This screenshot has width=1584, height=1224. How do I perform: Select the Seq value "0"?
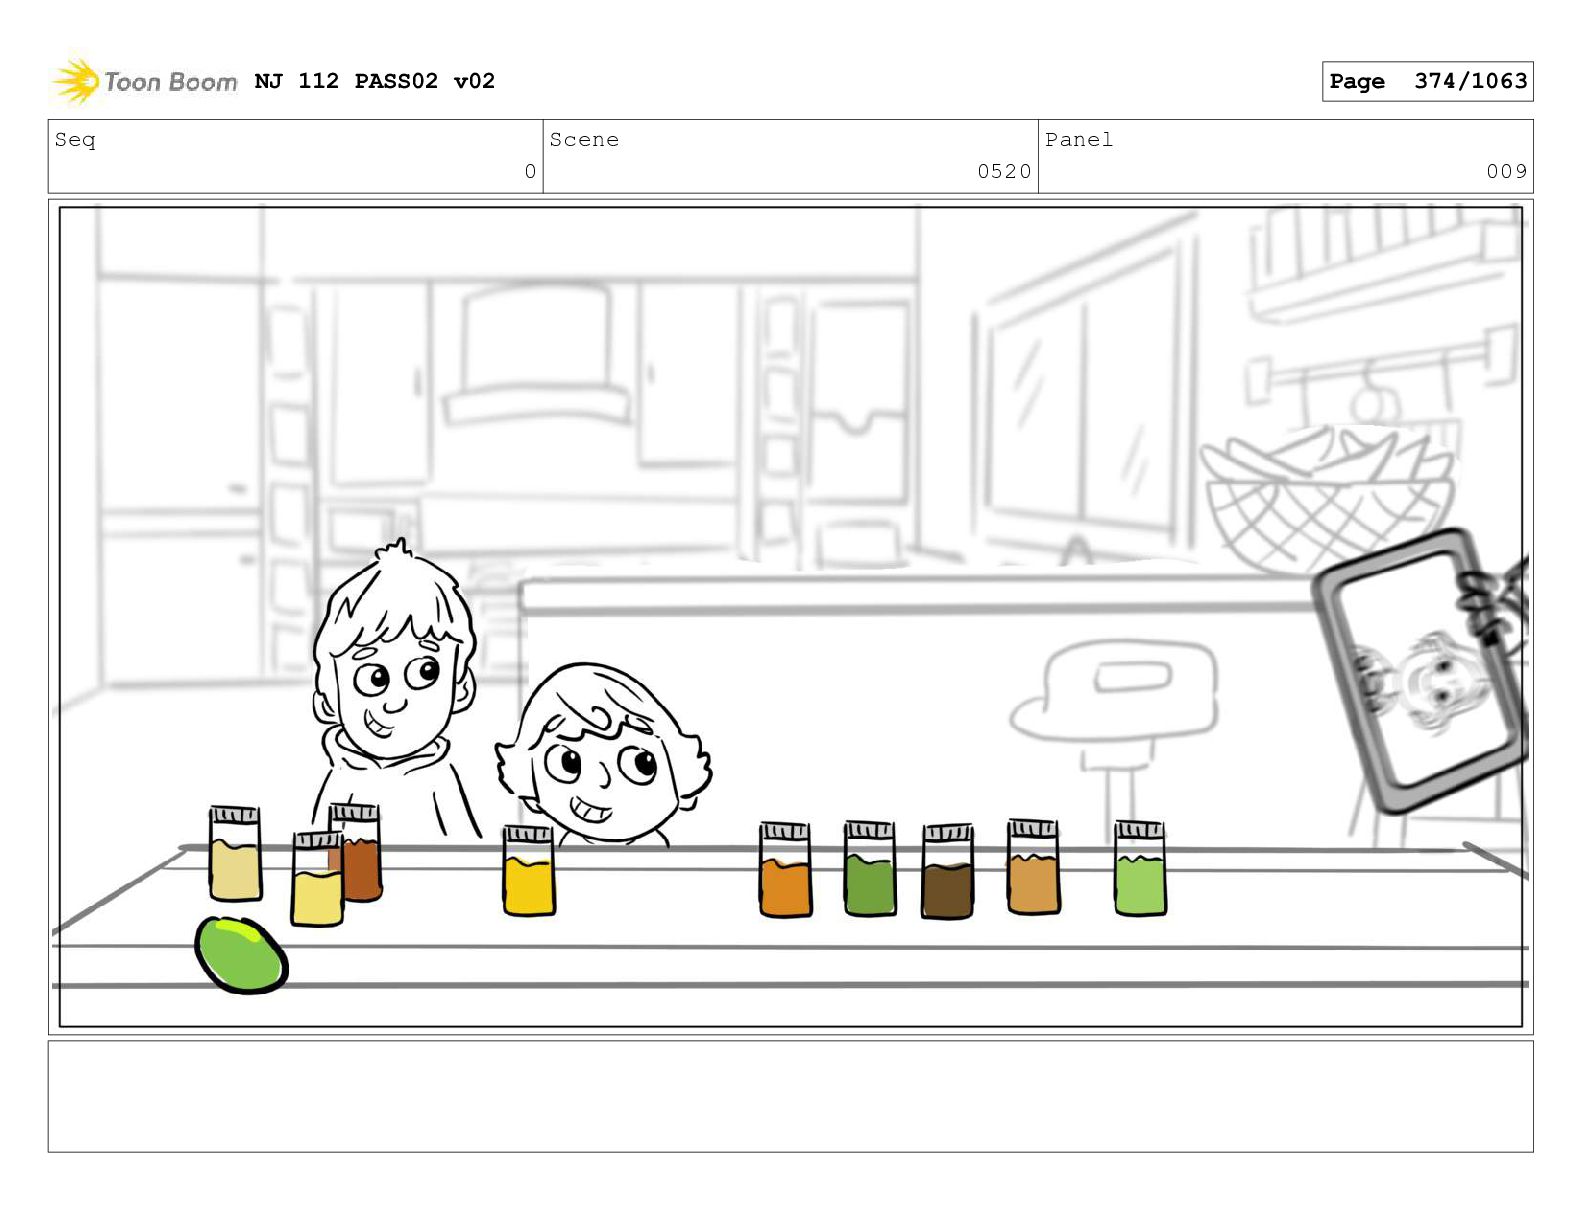point(530,171)
